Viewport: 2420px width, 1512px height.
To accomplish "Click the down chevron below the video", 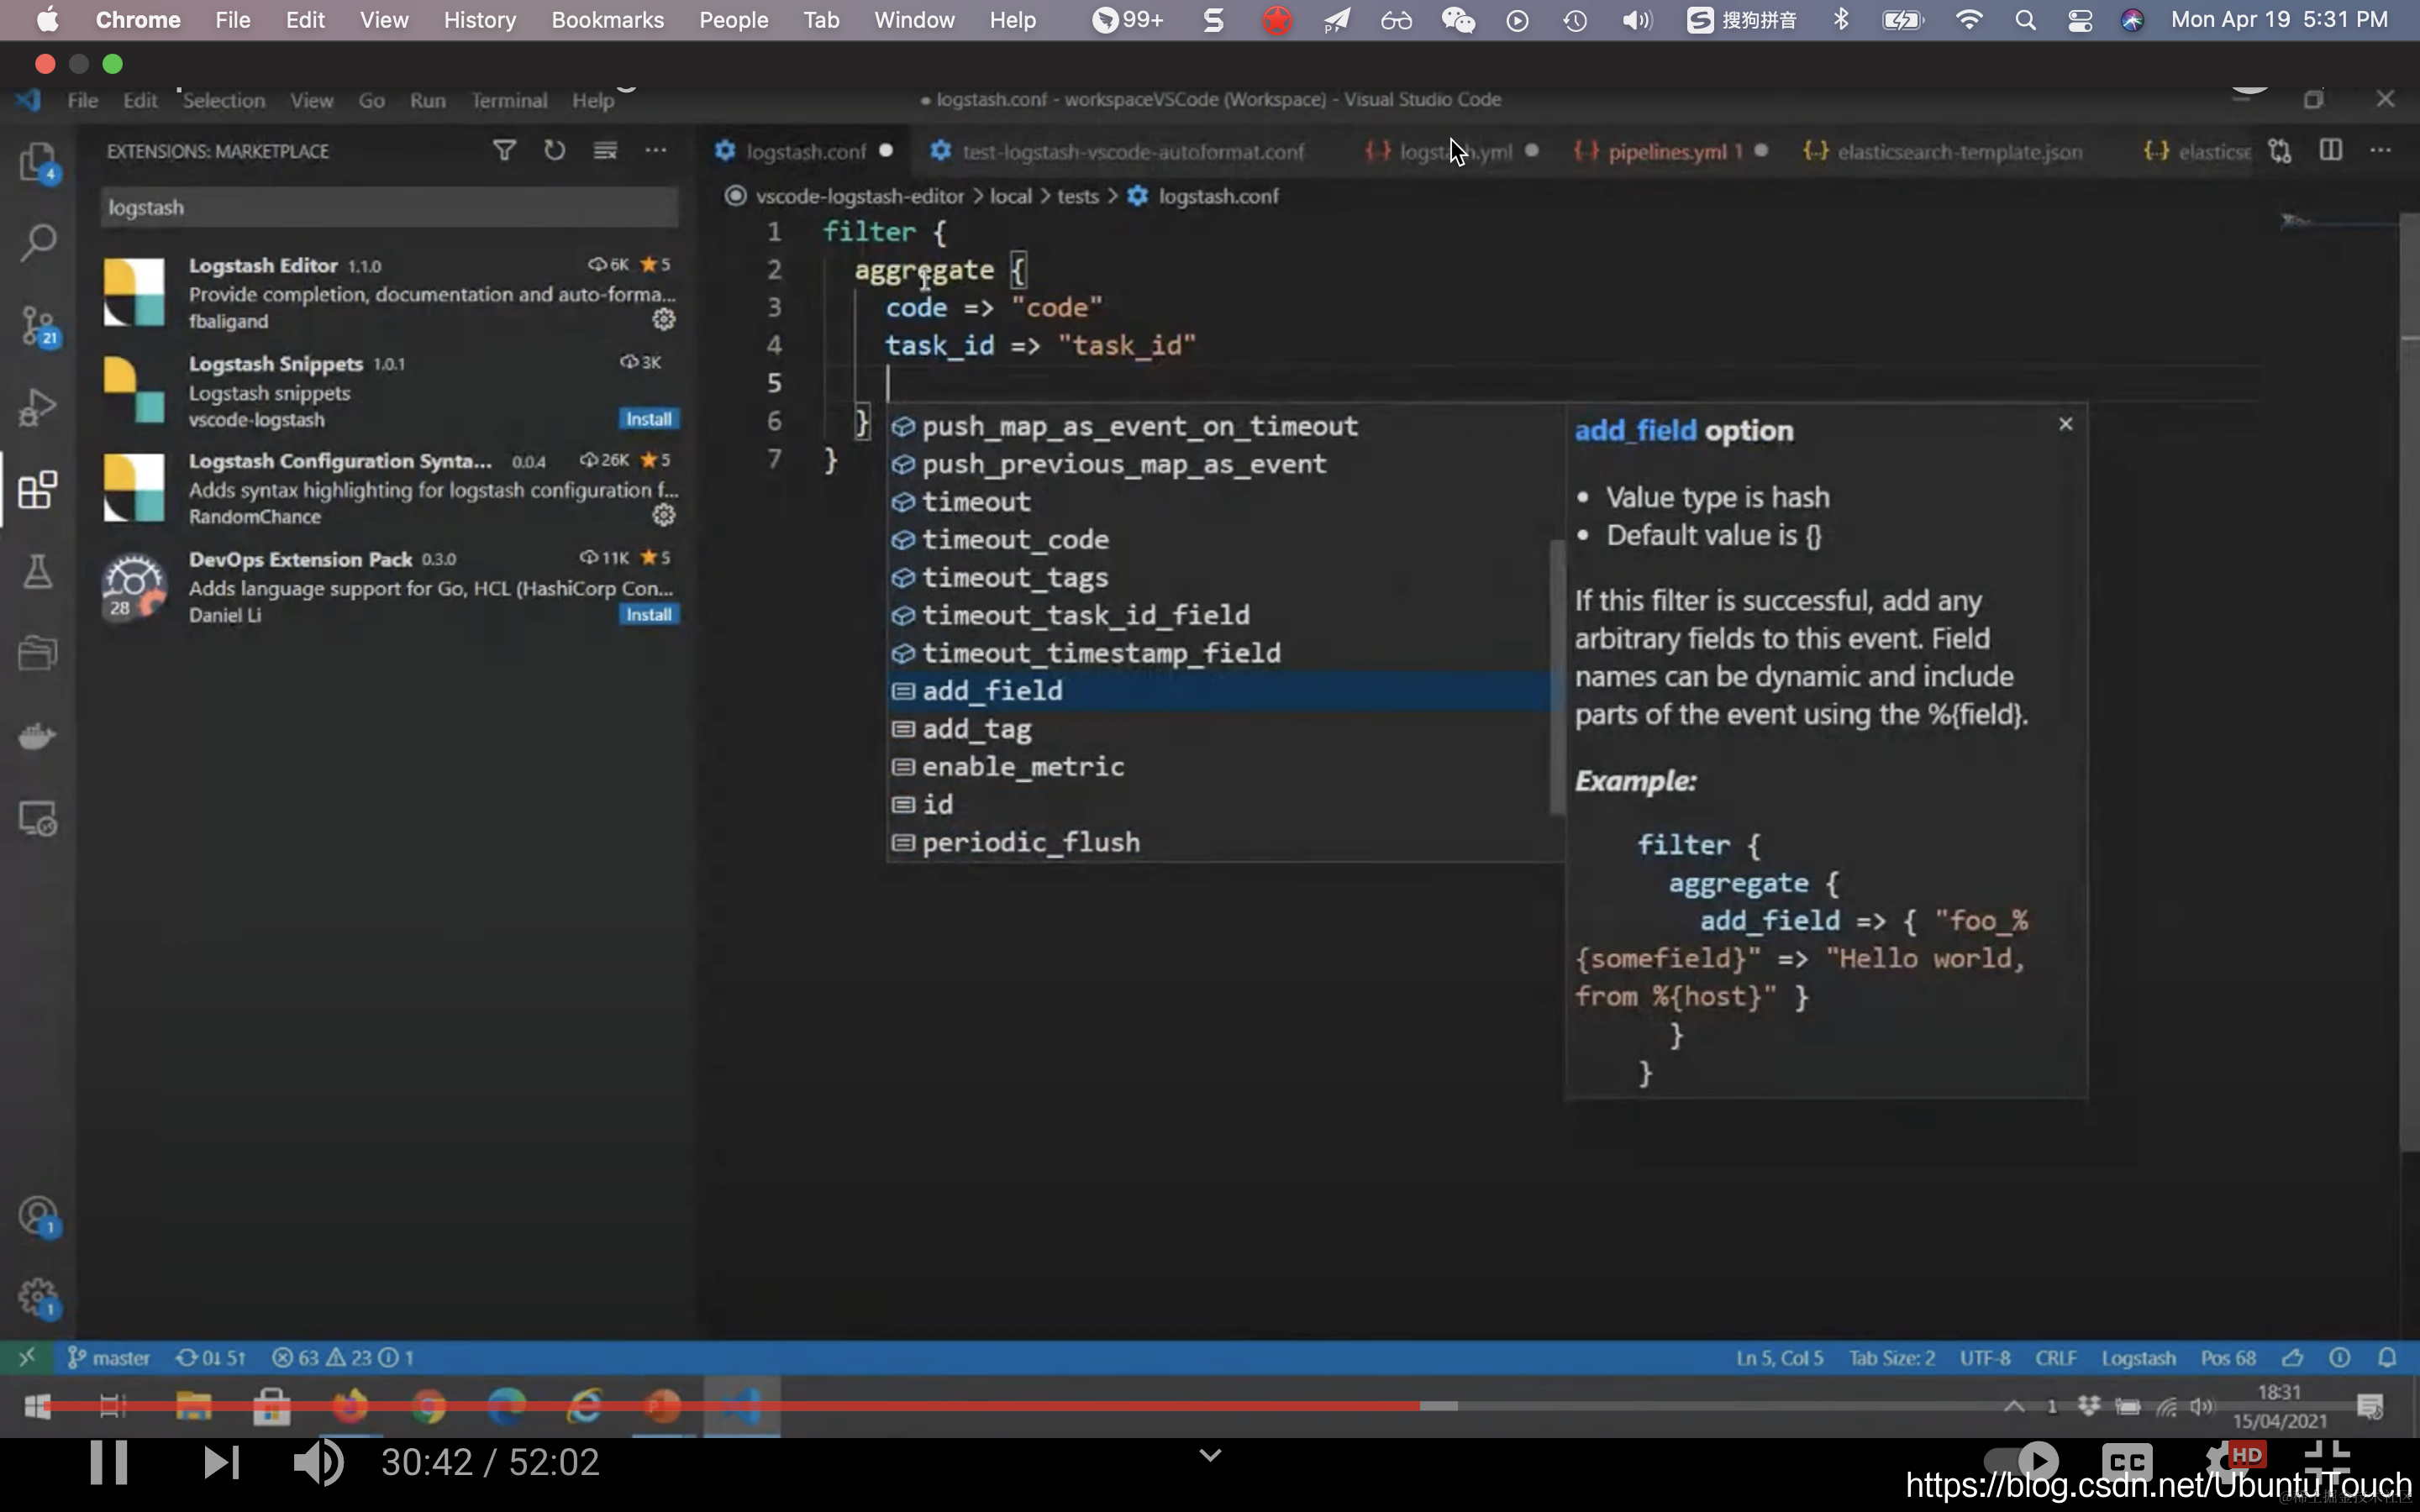I will point(1210,1455).
